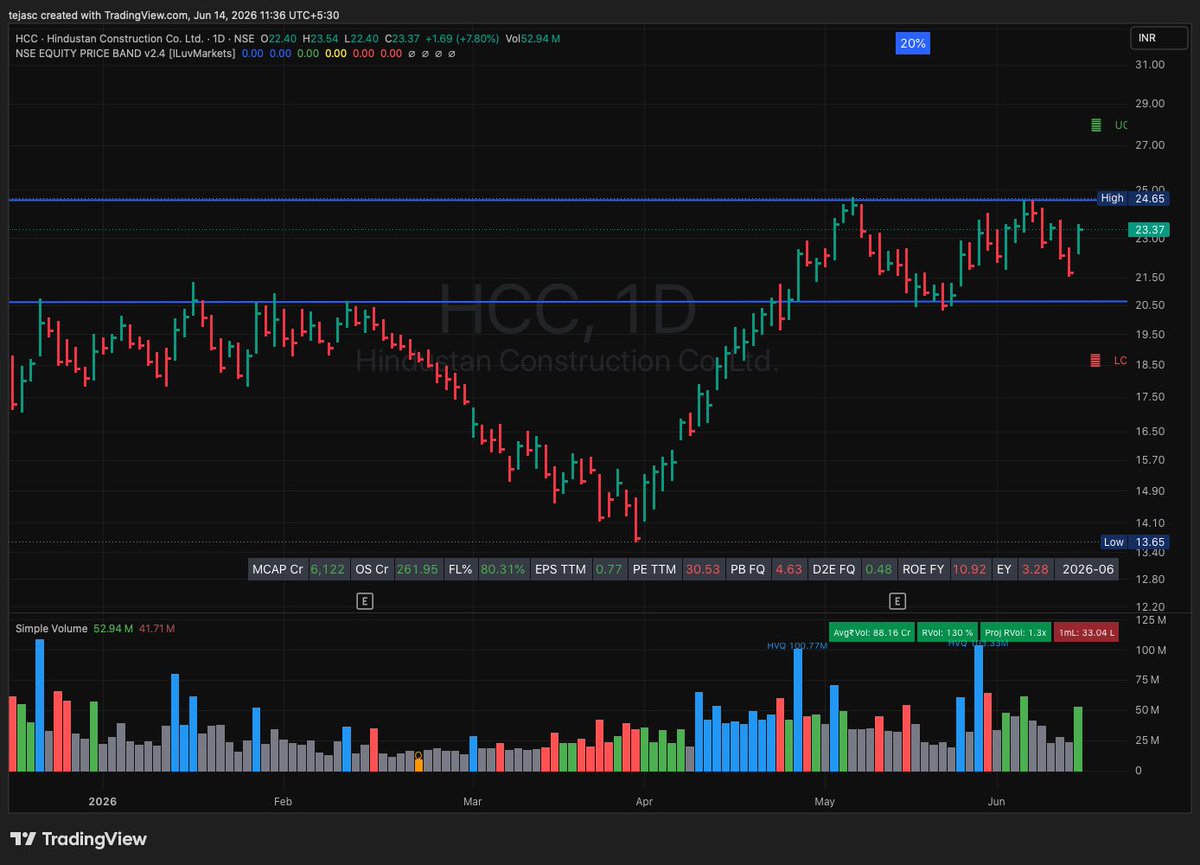Viewport: 1200px width, 865px height.
Task: Click the HVQ 100.77M volume label
Action: click(797, 646)
